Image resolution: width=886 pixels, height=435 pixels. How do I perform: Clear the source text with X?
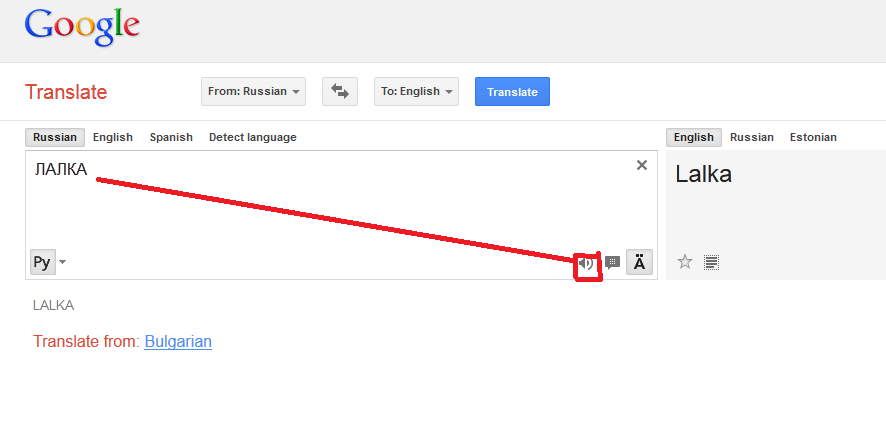(641, 165)
